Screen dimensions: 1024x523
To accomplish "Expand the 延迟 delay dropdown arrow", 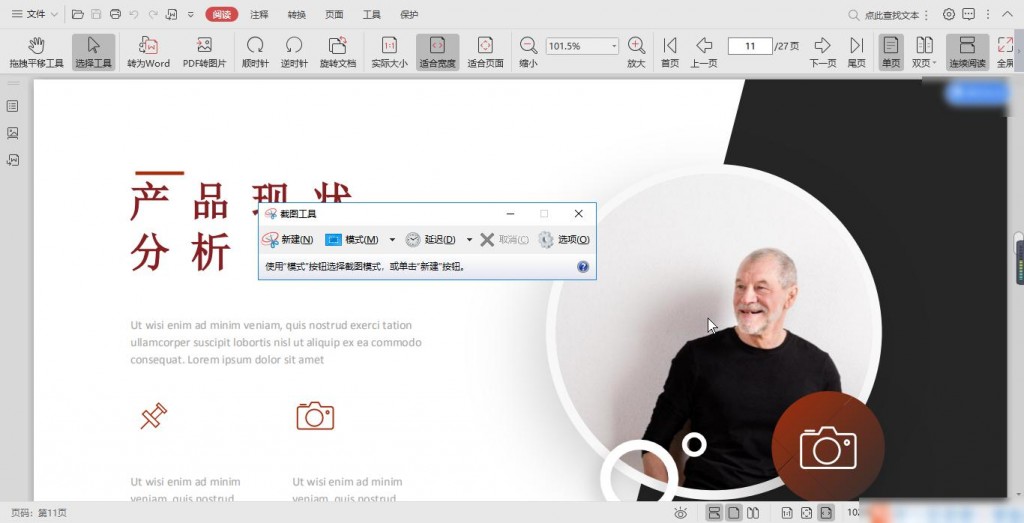I will (469, 240).
